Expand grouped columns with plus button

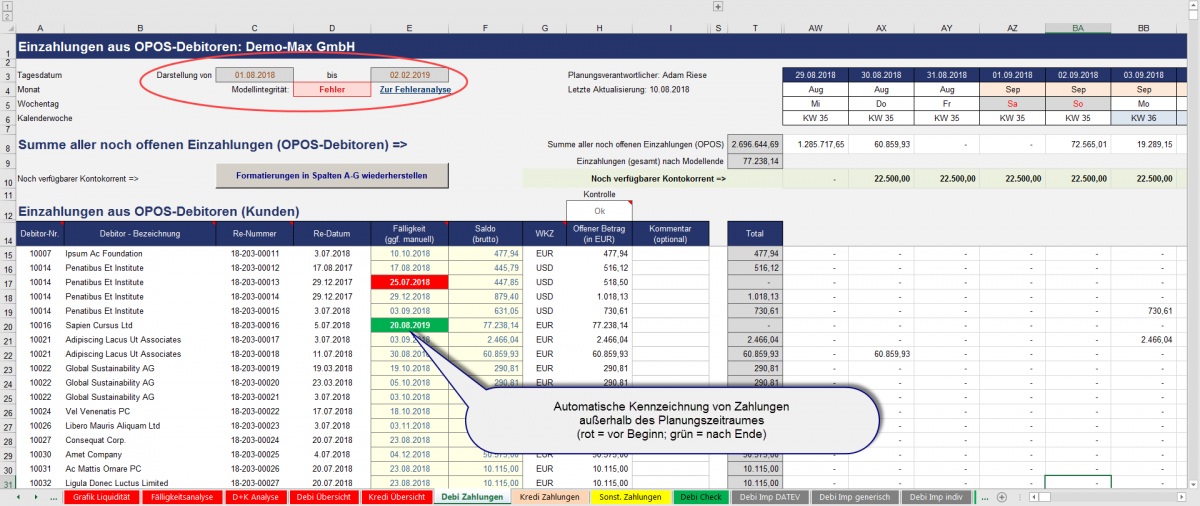[717, 7]
